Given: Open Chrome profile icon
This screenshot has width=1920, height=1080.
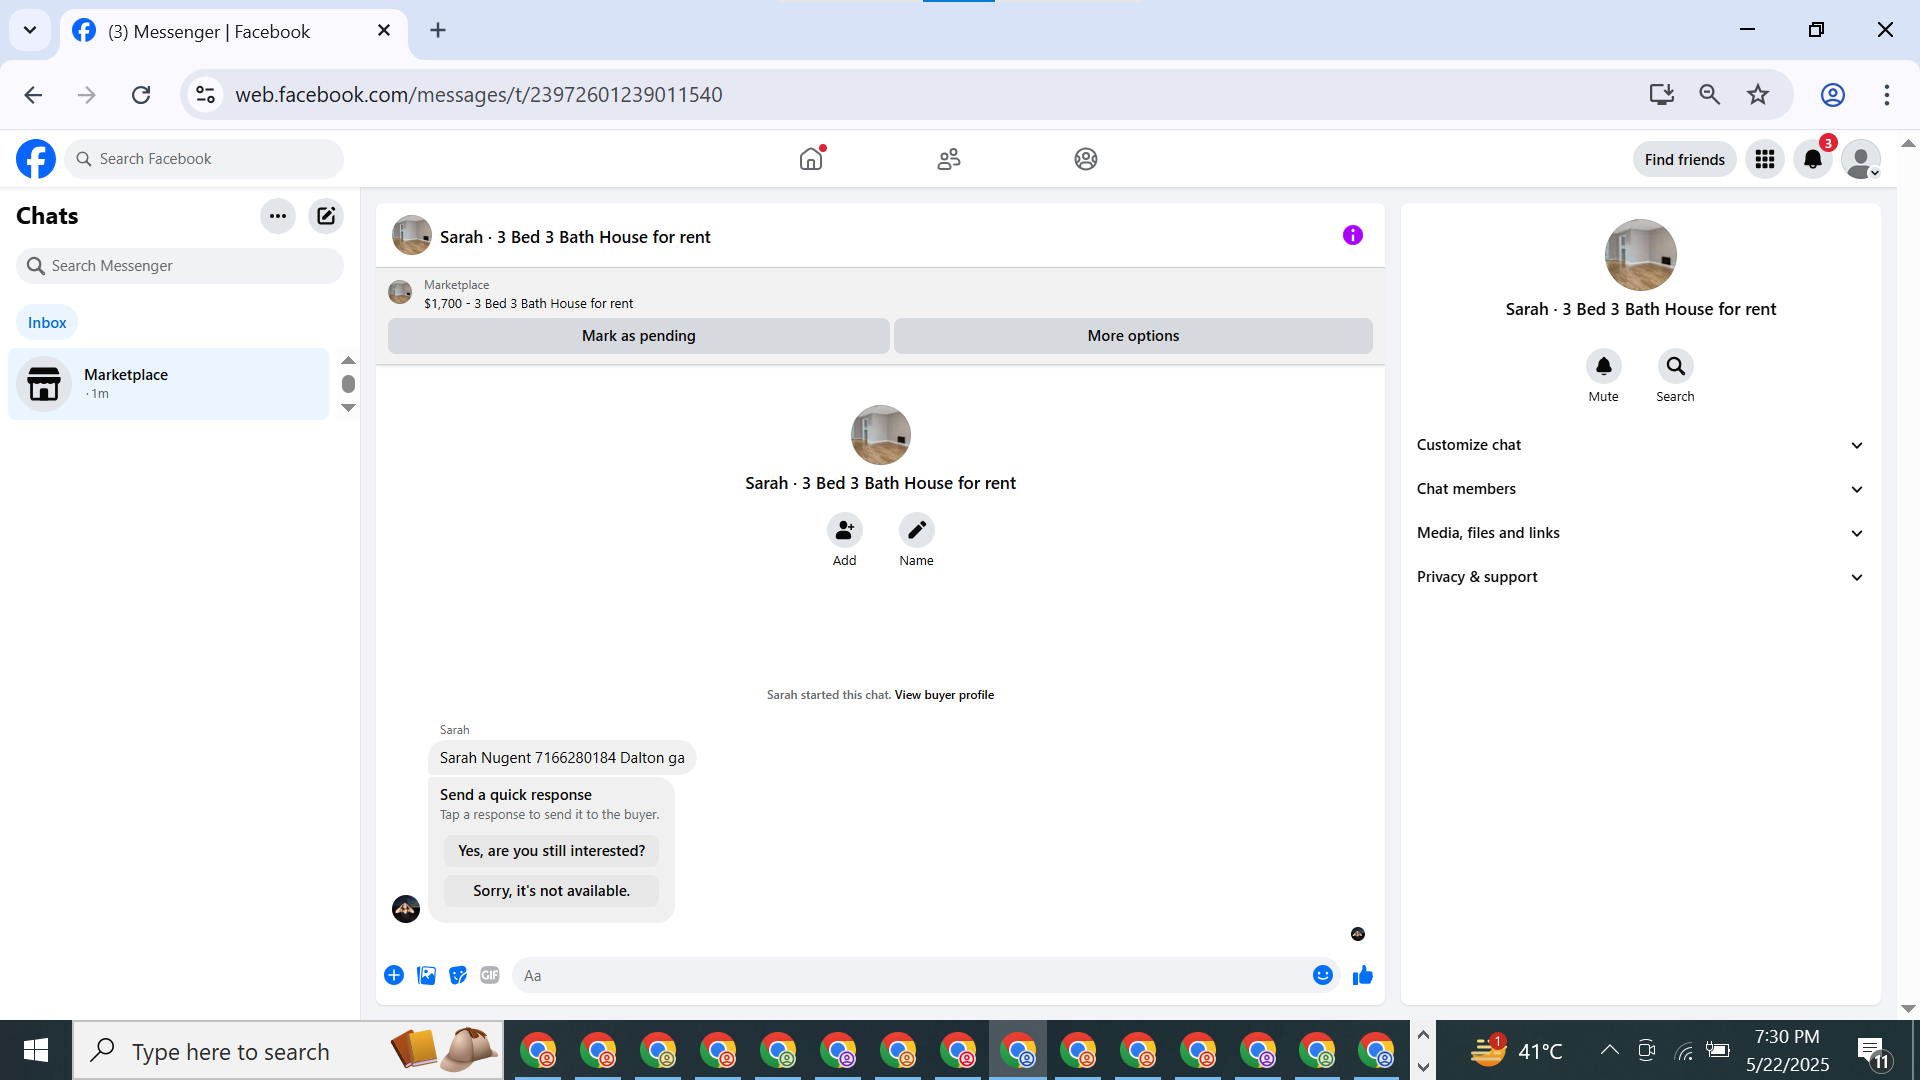Looking at the screenshot, I should coord(1833,94).
